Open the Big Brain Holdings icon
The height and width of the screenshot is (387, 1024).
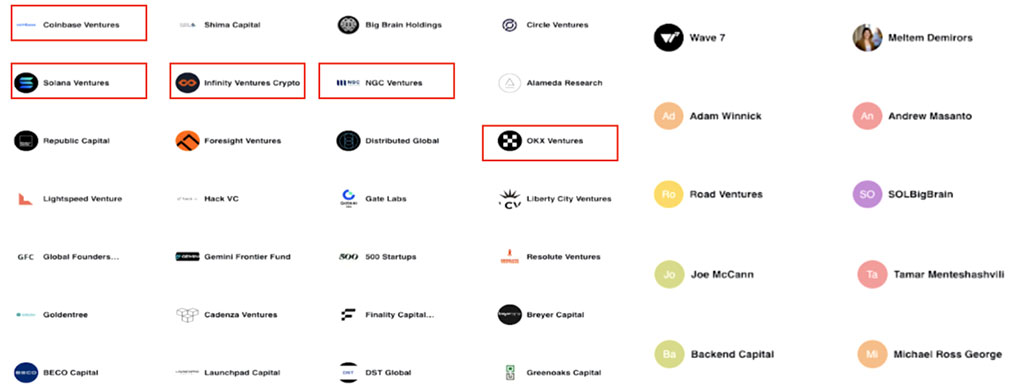(348, 25)
